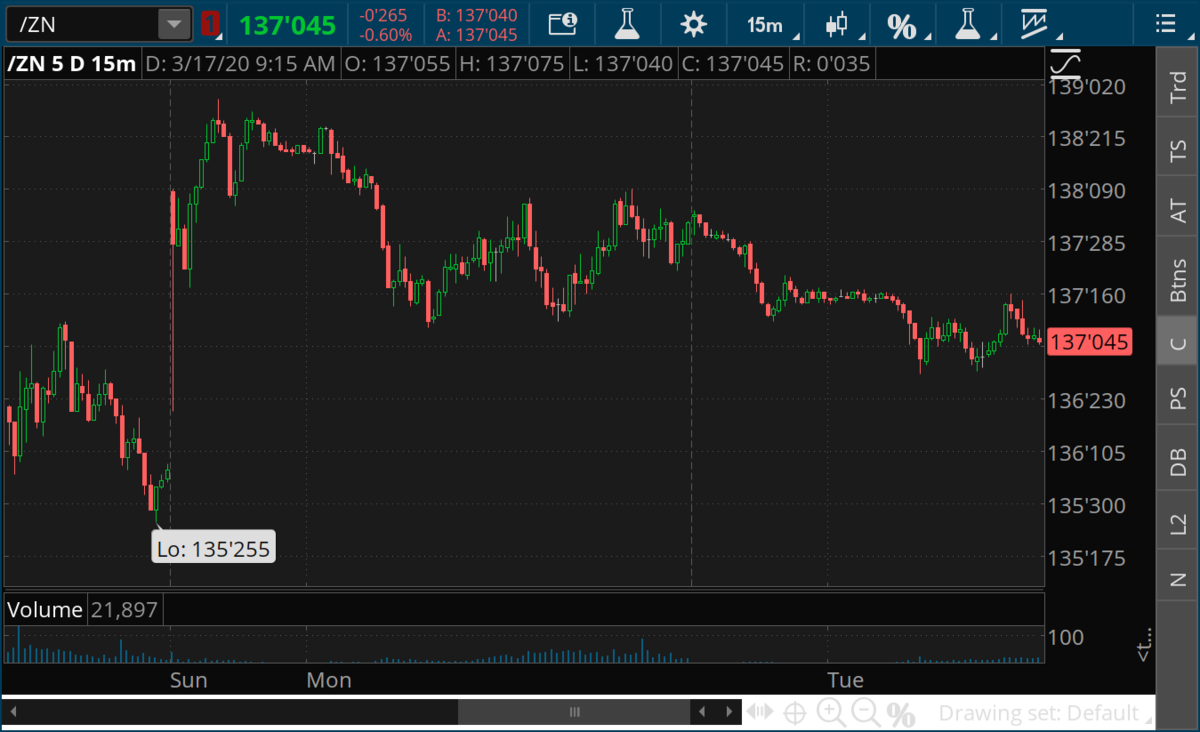Click the volume value 21,897
Image resolution: width=1200 pixels, height=732 pixels.
[x=124, y=609]
